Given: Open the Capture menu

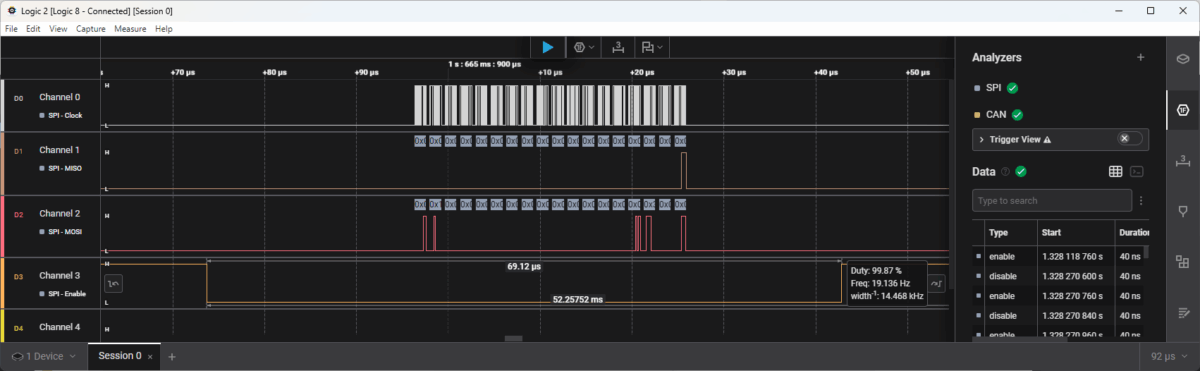Looking at the screenshot, I should click(x=91, y=29).
